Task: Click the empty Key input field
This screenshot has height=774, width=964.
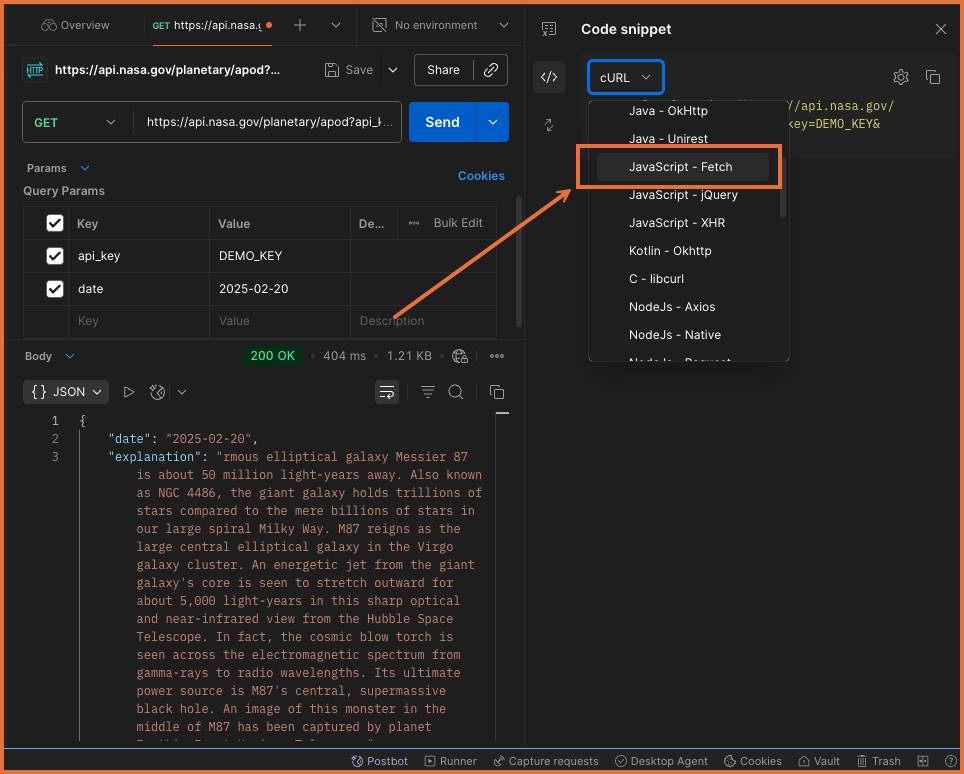Action: click(138, 321)
